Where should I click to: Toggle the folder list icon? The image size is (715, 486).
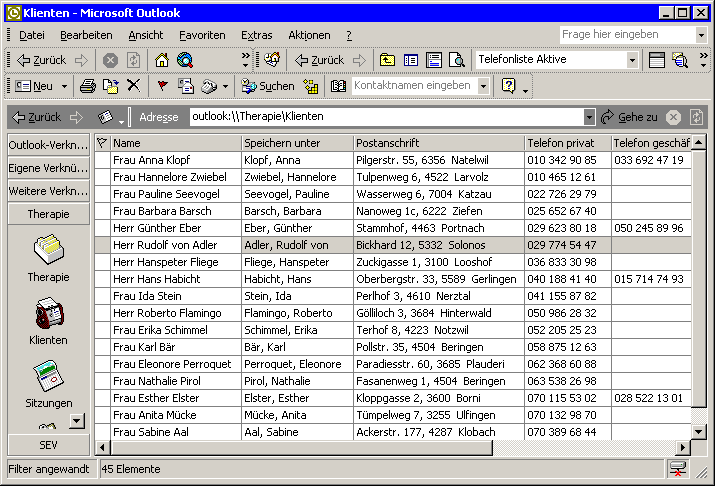pos(410,60)
